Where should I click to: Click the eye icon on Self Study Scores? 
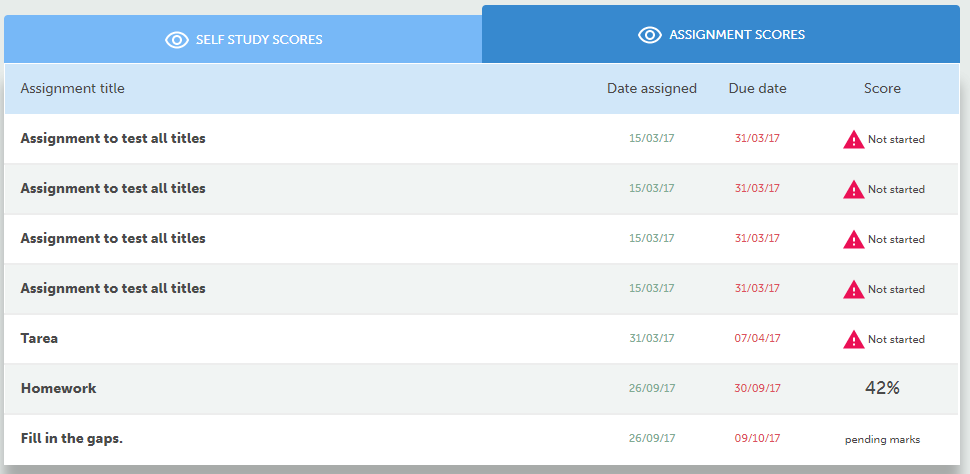coord(177,40)
